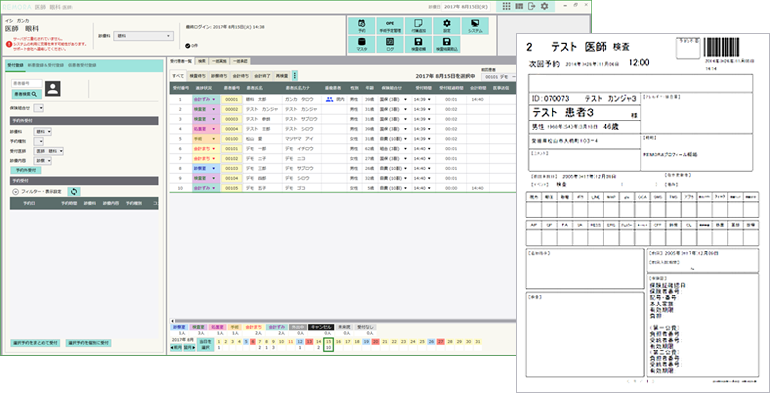The image size is (770, 393).
Task: Click the logout door-arrow icon
Action: [x=532, y=6]
